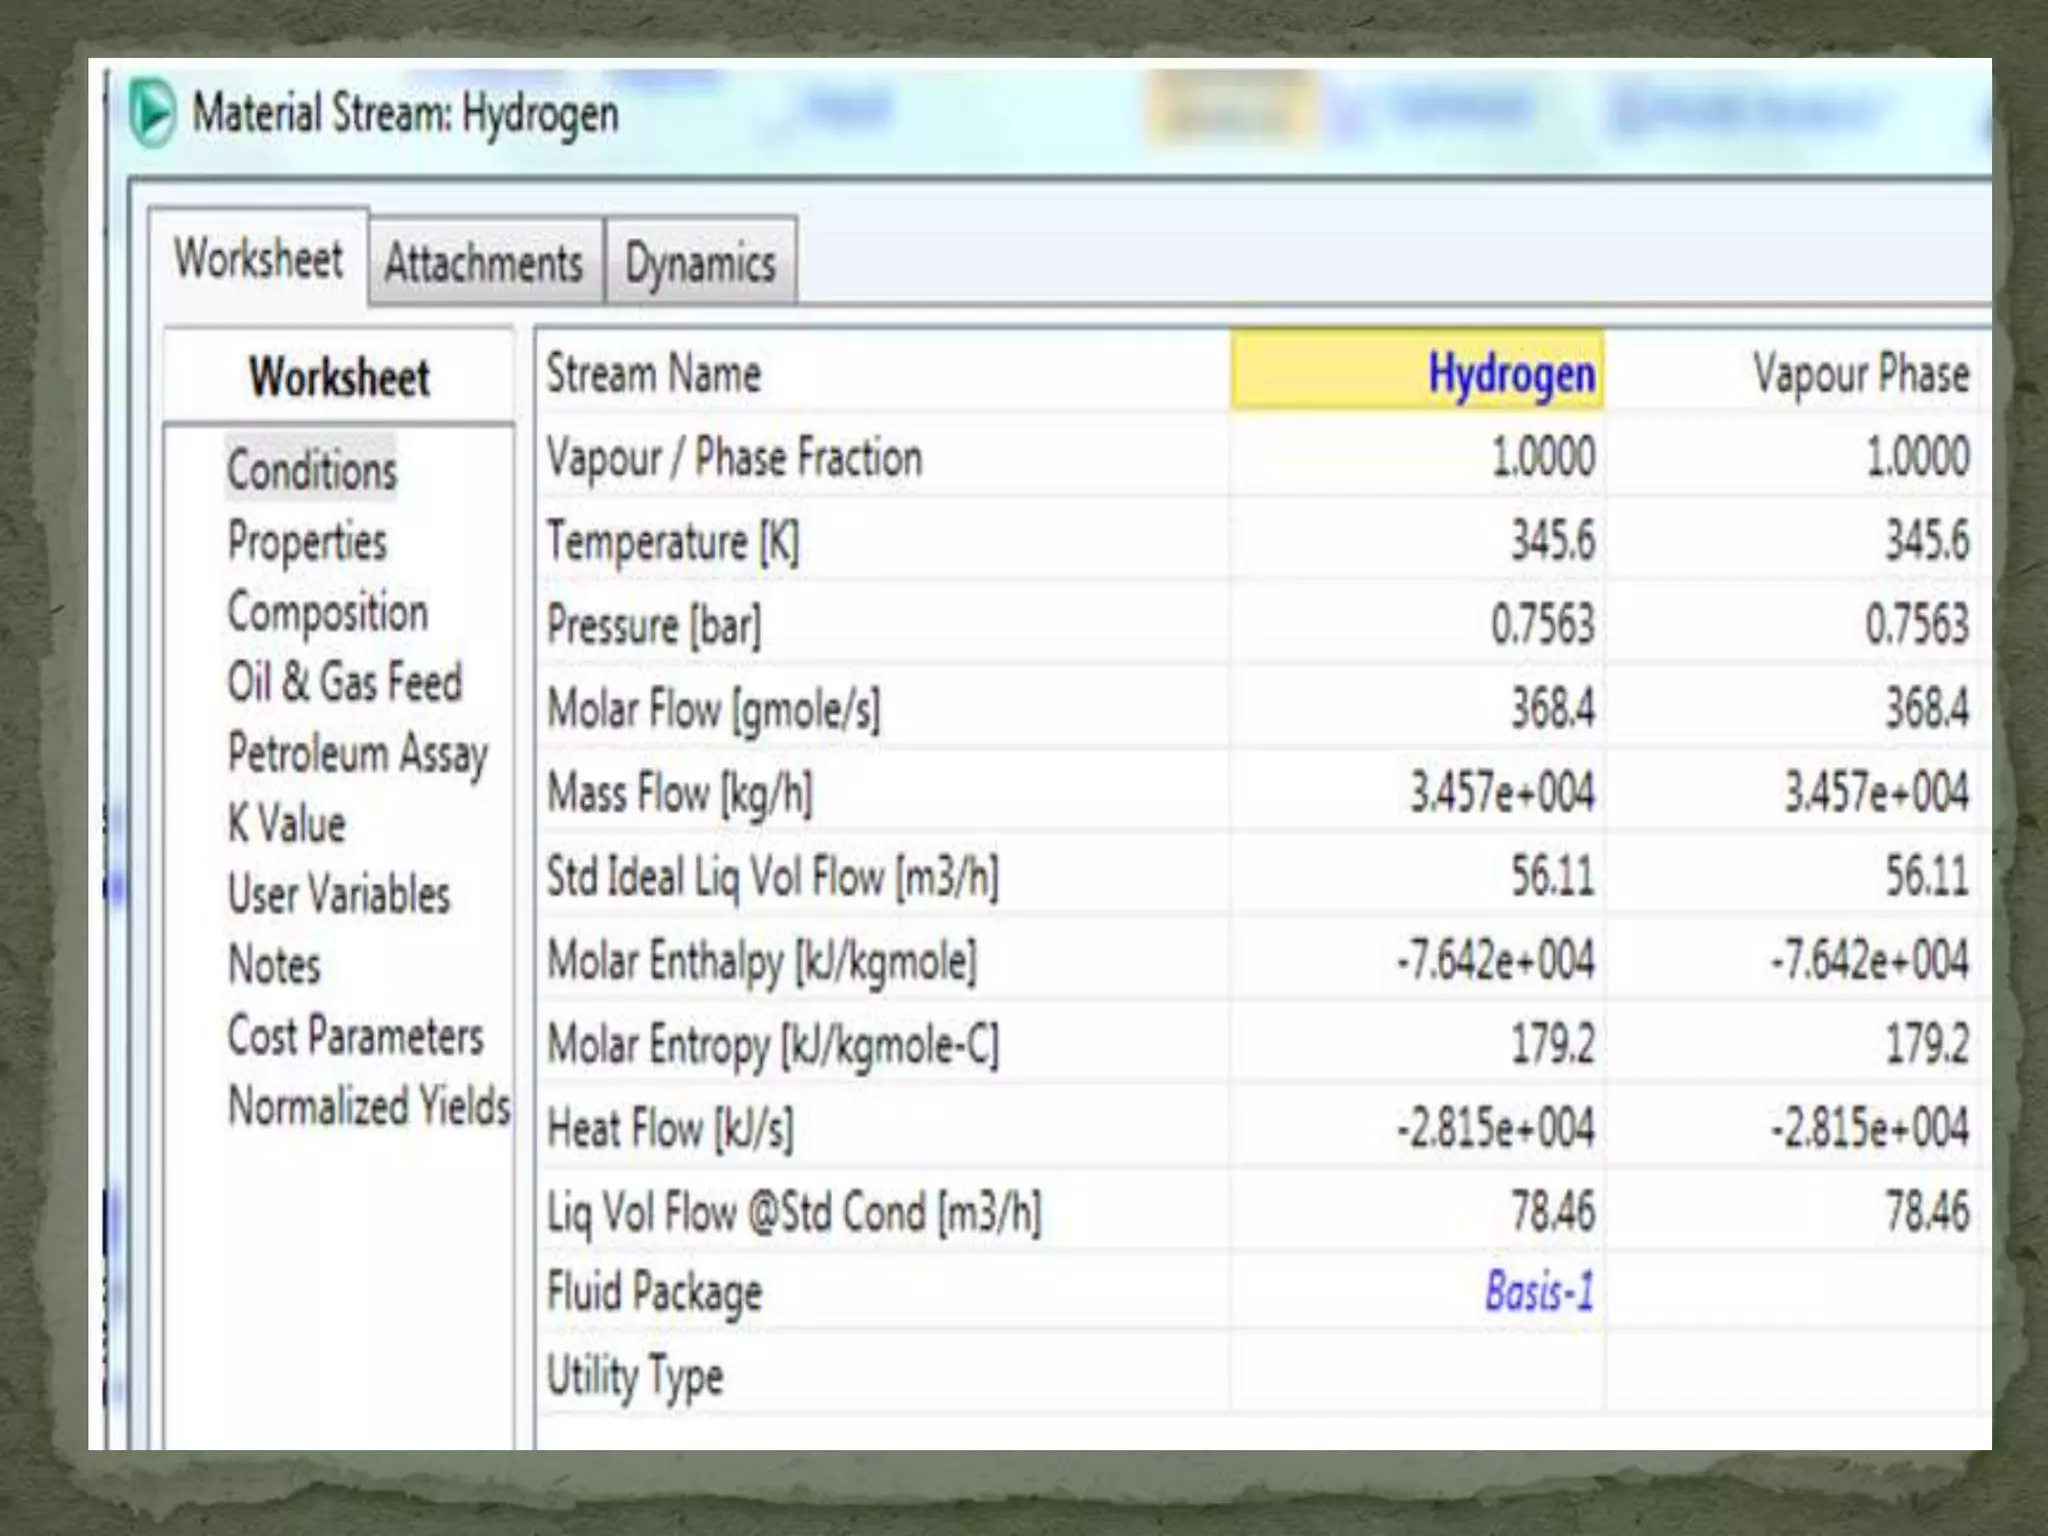
Task: Click Hydrogen Liq Vol Flow value 78.46
Action: point(1553,1210)
